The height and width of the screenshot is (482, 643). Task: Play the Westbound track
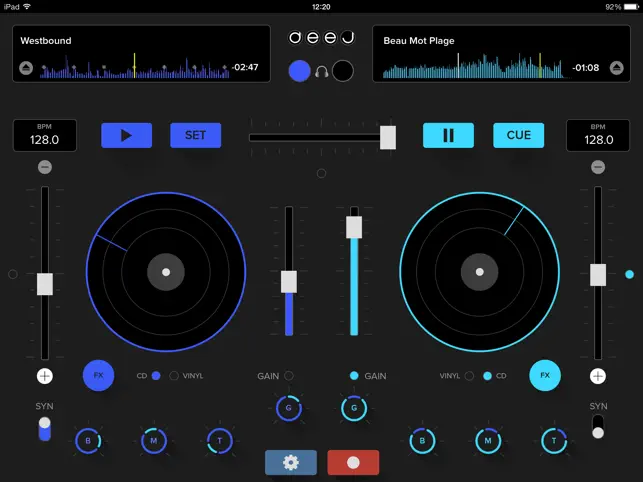coord(127,135)
